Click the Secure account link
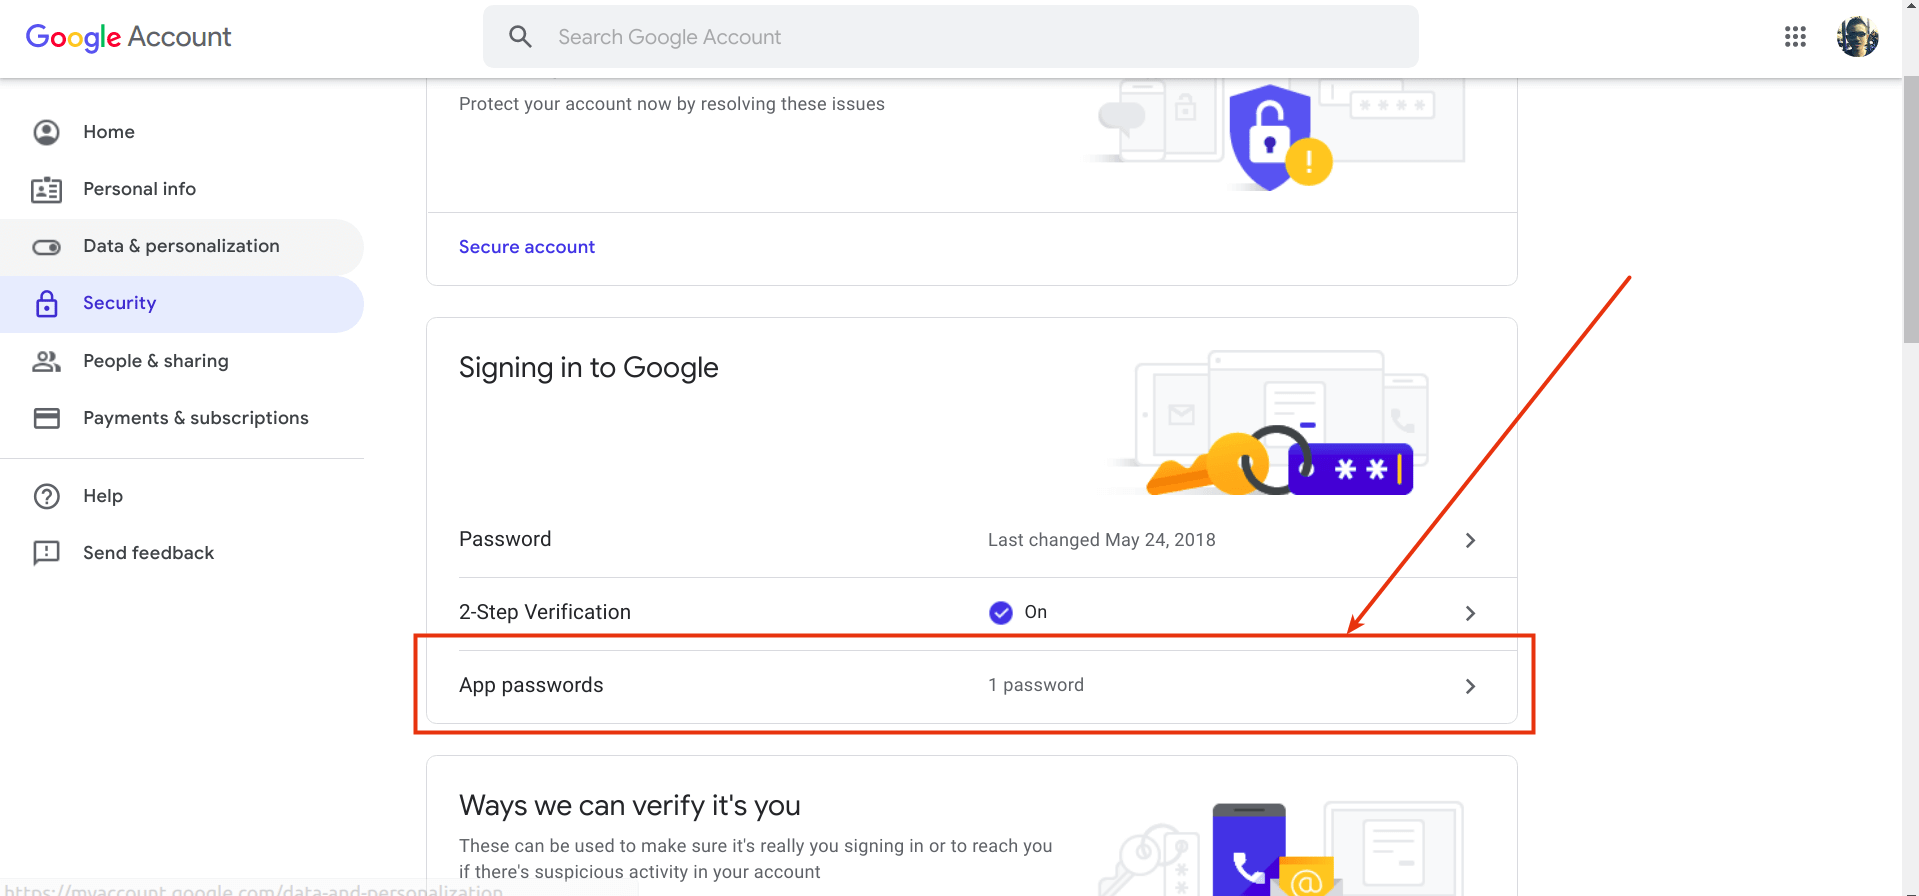Viewport: 1919px width, 896px height. [527, 247]
